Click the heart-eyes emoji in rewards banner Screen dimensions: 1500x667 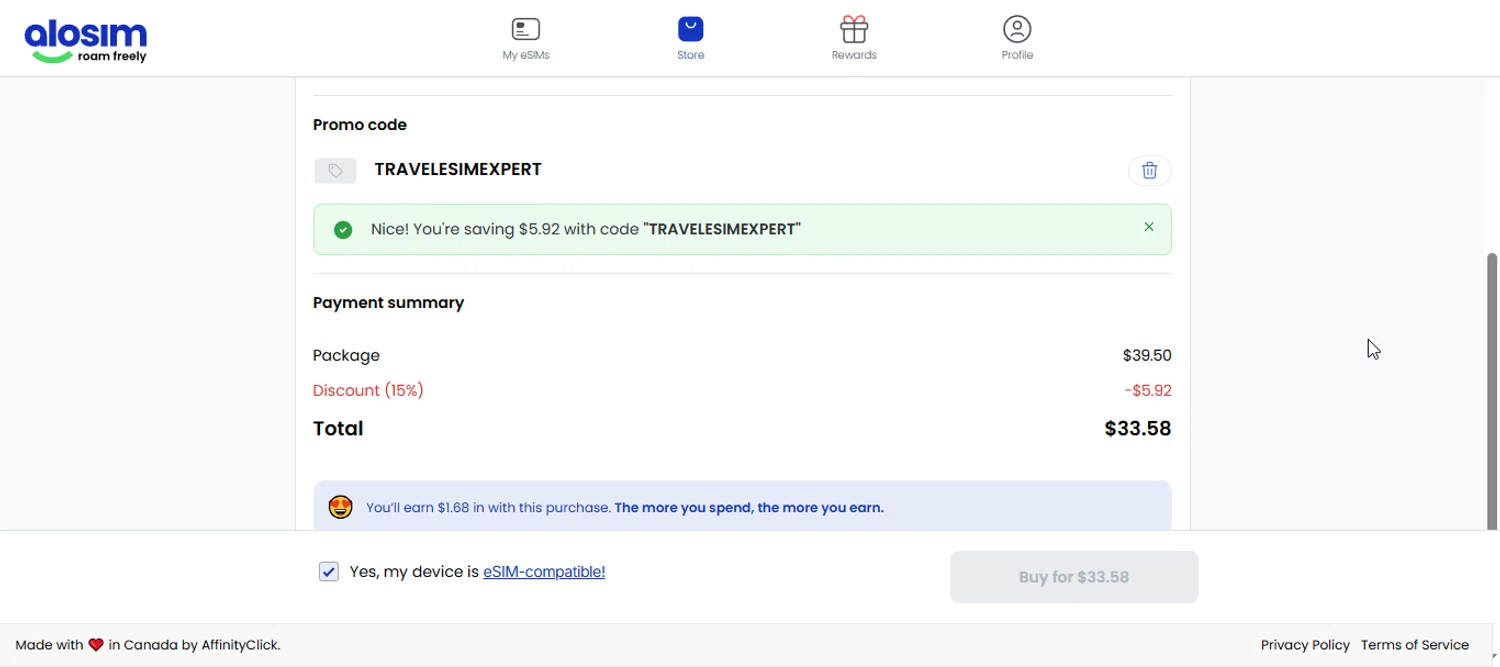pyautogui.click(x=341, y=507)
